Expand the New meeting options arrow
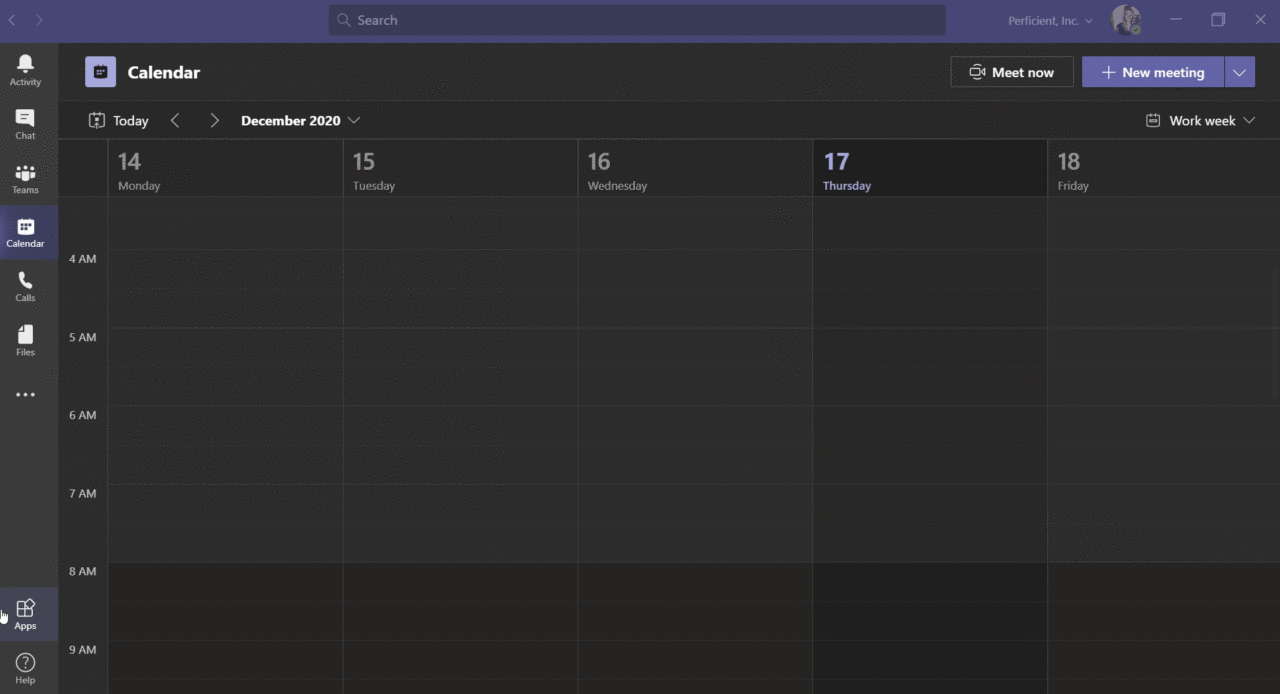1280x694 pixels. [x=1240, y=72]
